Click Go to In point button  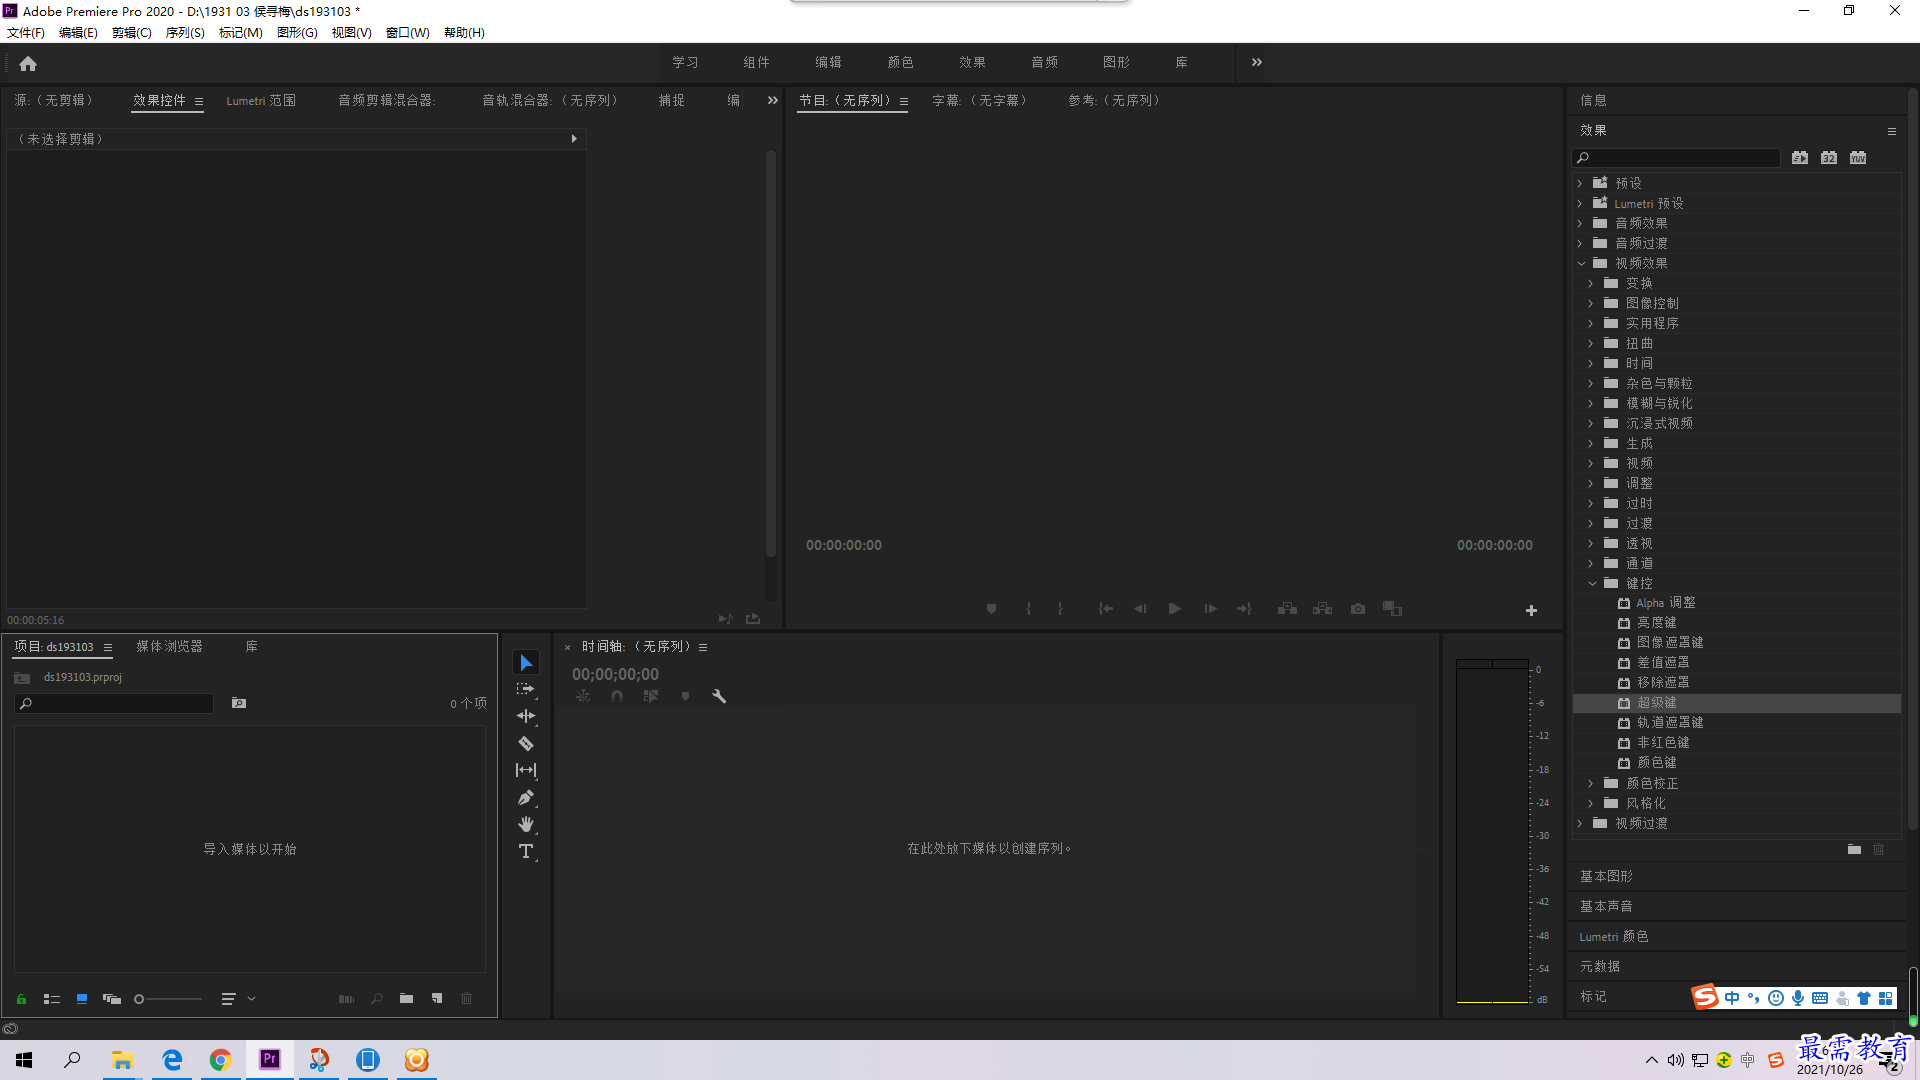tap(1106, 608)
